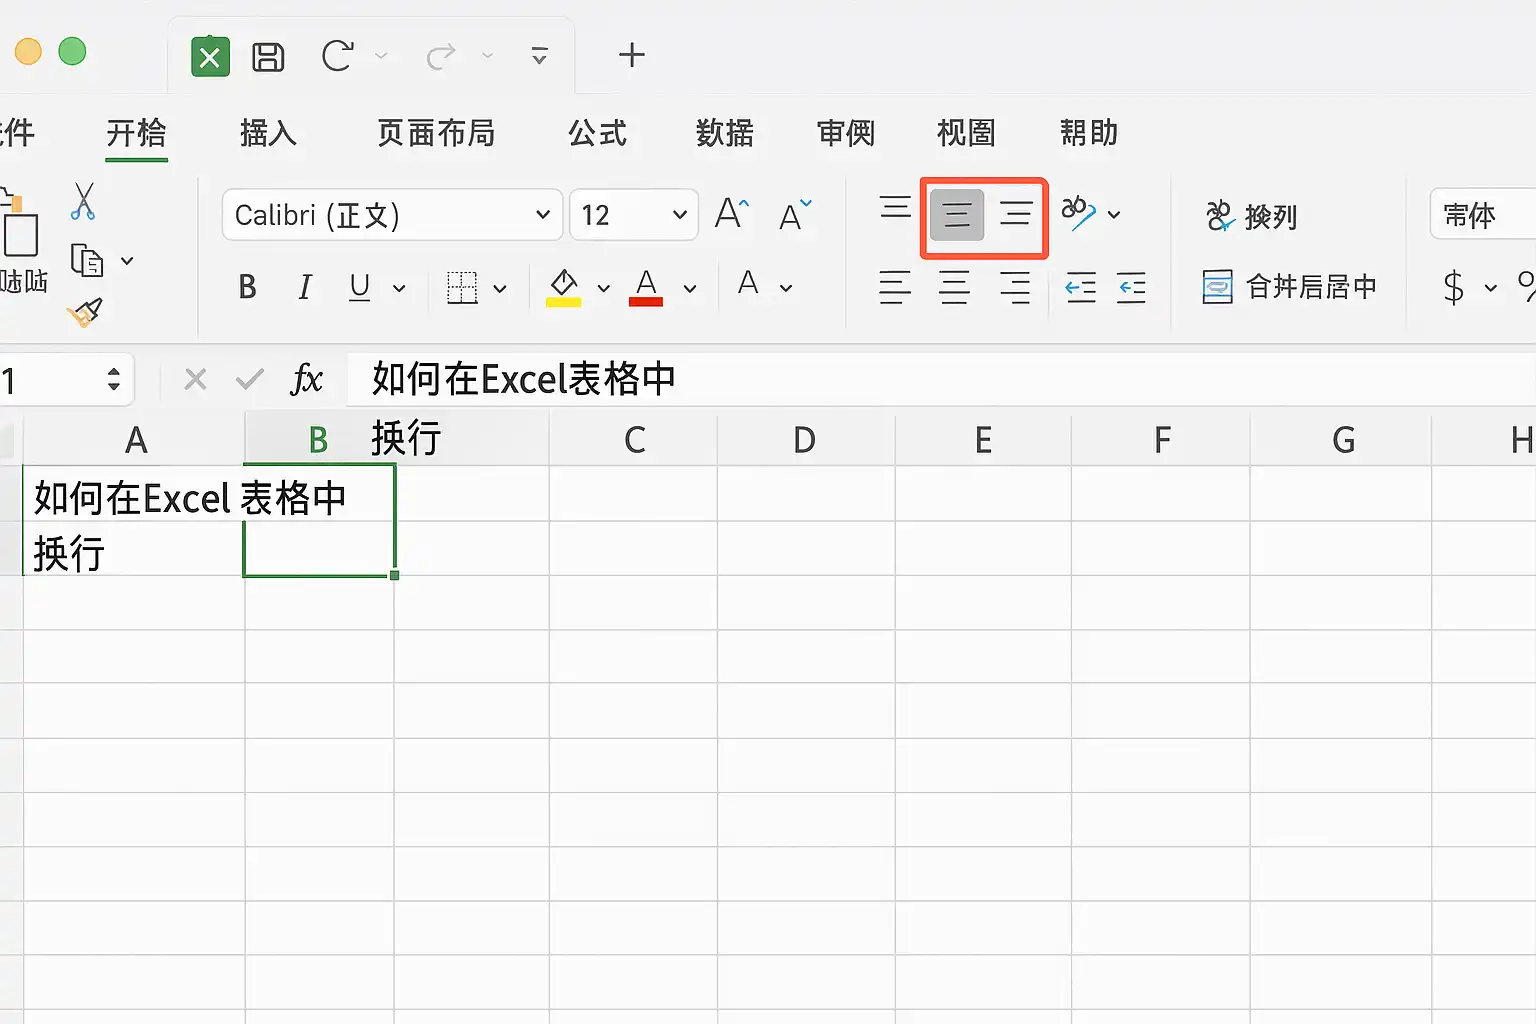Click the Save floppy disk icon

click(268, 56)
